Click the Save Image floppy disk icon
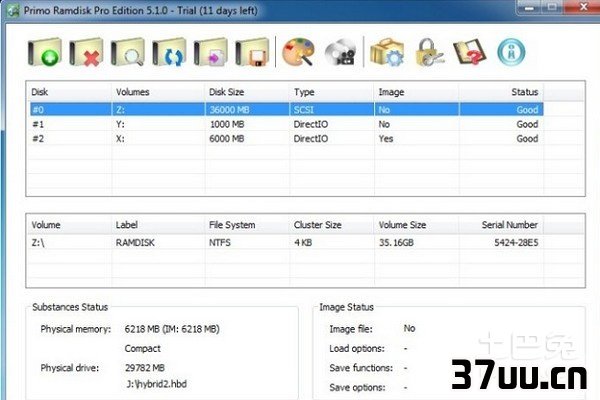 coord(252,52)
